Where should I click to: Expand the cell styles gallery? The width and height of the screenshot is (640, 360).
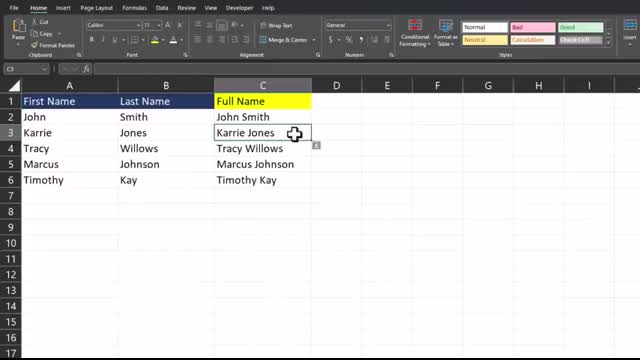coord(609,42)
